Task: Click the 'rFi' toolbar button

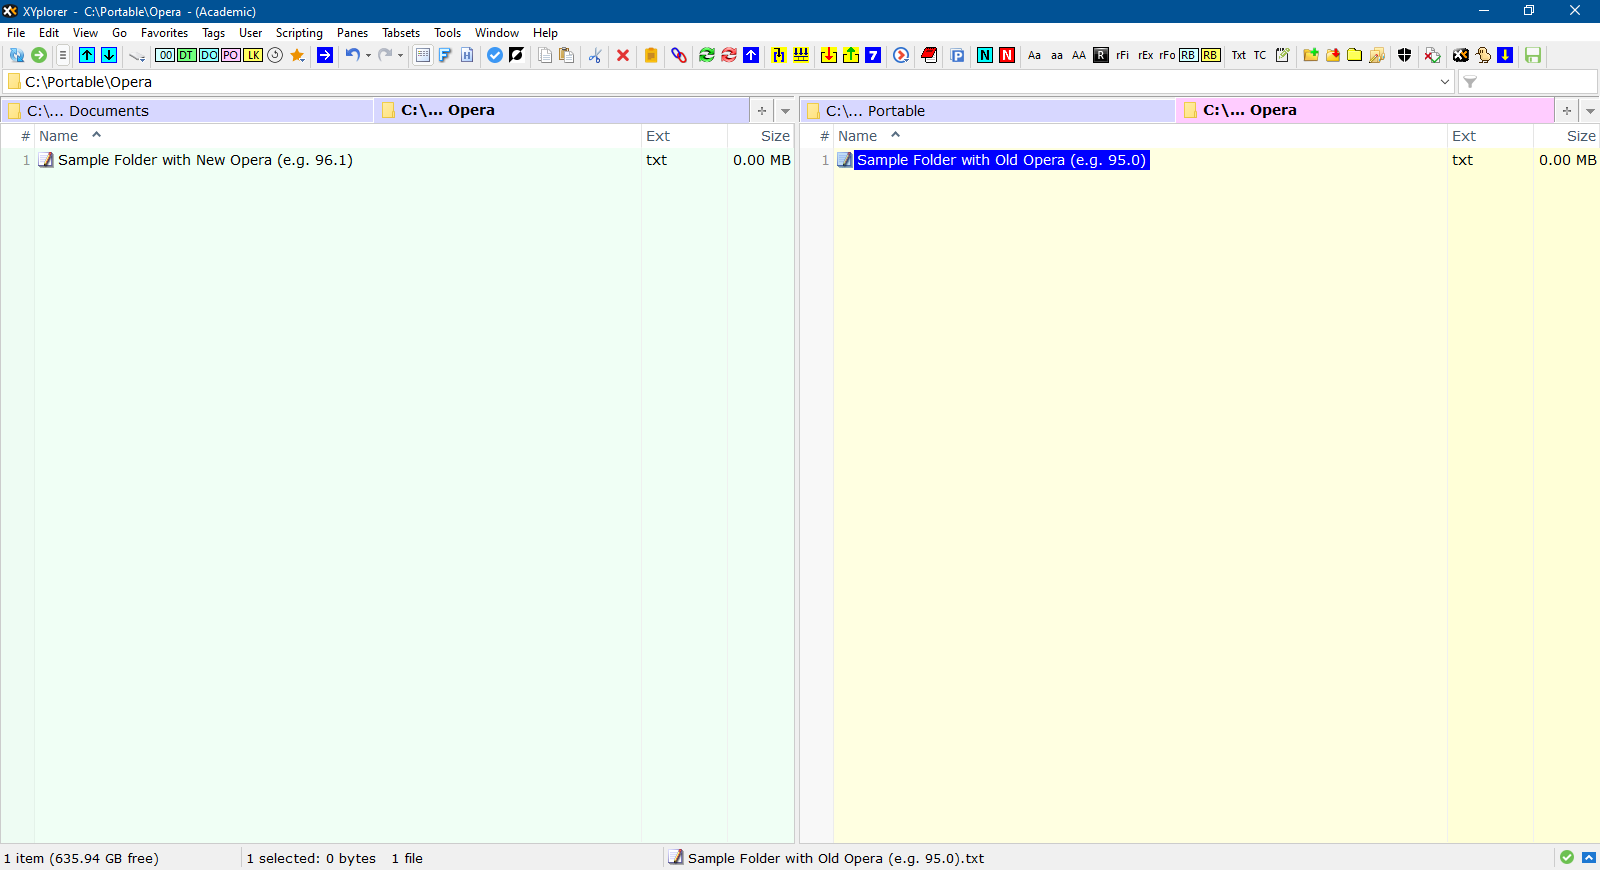Action: [1123, 55]
